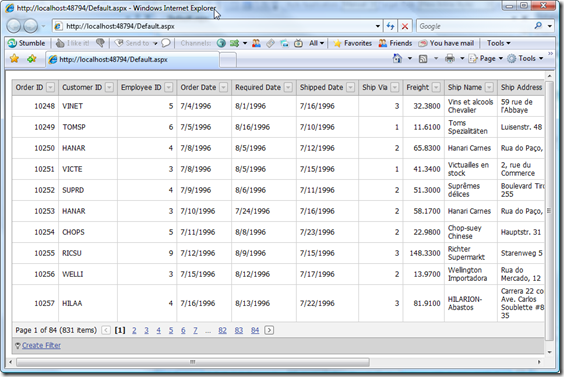Viewport: 564px width, 377px height.
Task: Go to grid page 5
Action: pos(171,330)
